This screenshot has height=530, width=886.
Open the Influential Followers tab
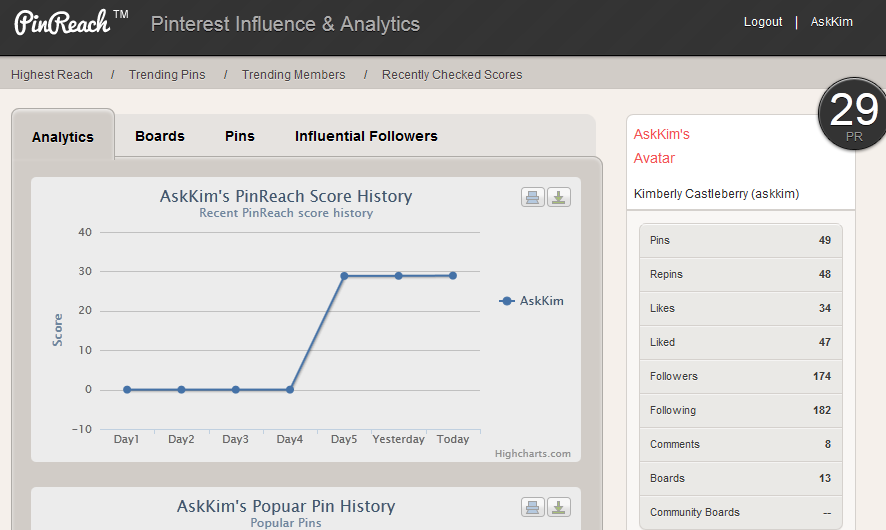click(366, 136)
